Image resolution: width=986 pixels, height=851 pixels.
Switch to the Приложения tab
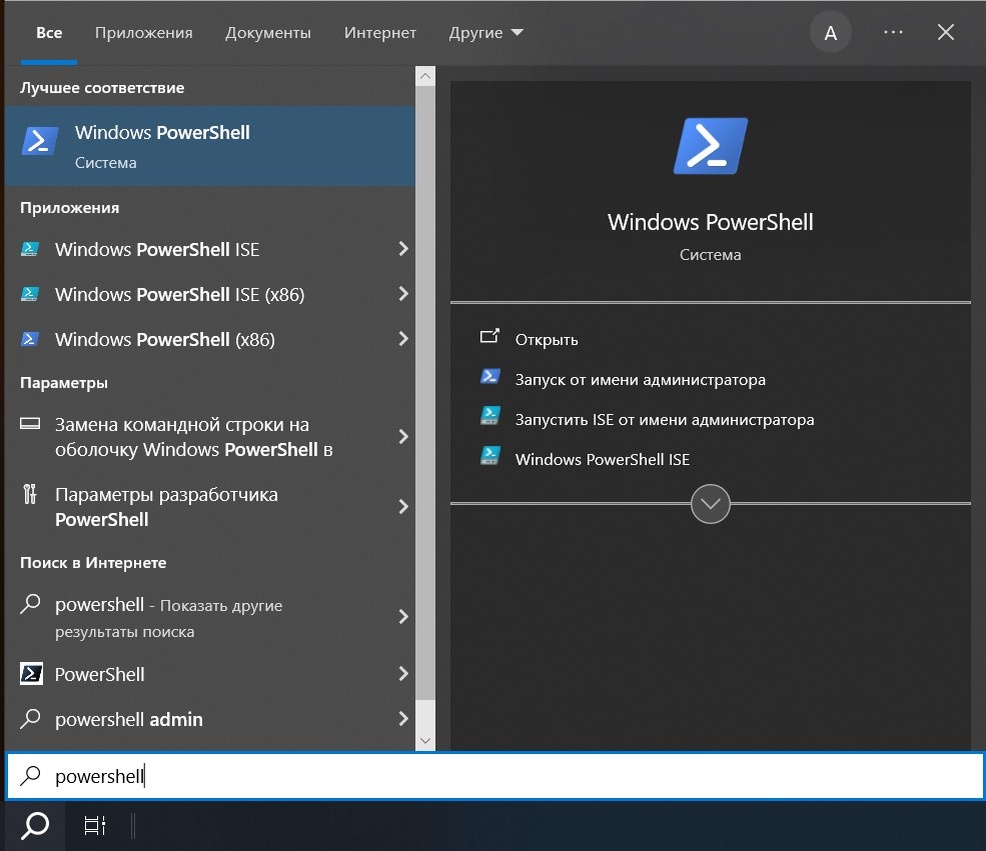pos(143,33)
